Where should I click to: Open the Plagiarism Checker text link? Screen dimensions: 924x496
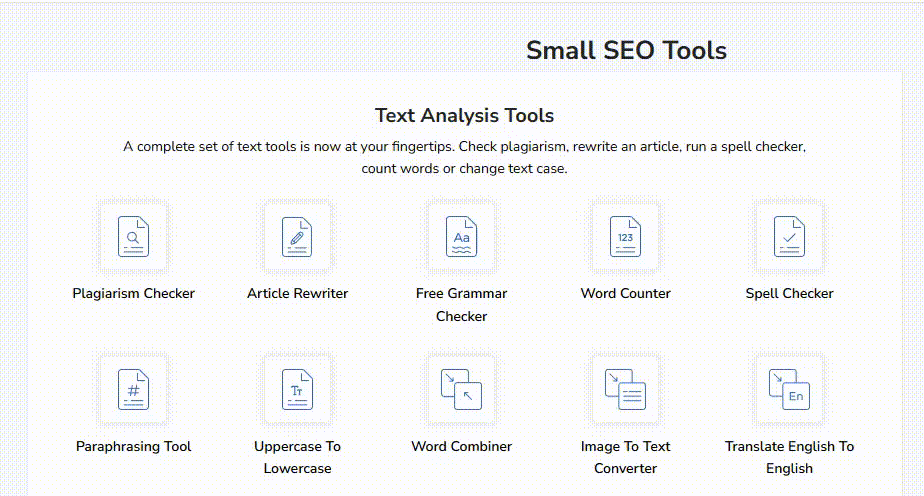(x=133, y=294)
